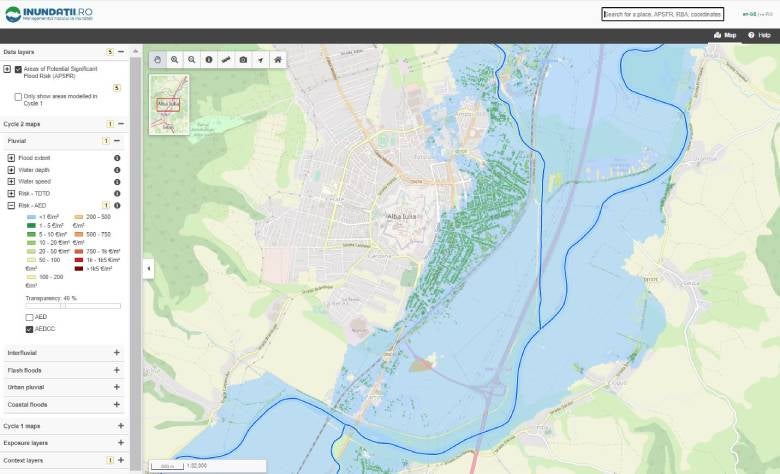The width and height of the screenshot is (780, 474).
Task: Expand the Interfluvial group
Action: point(116,353)
